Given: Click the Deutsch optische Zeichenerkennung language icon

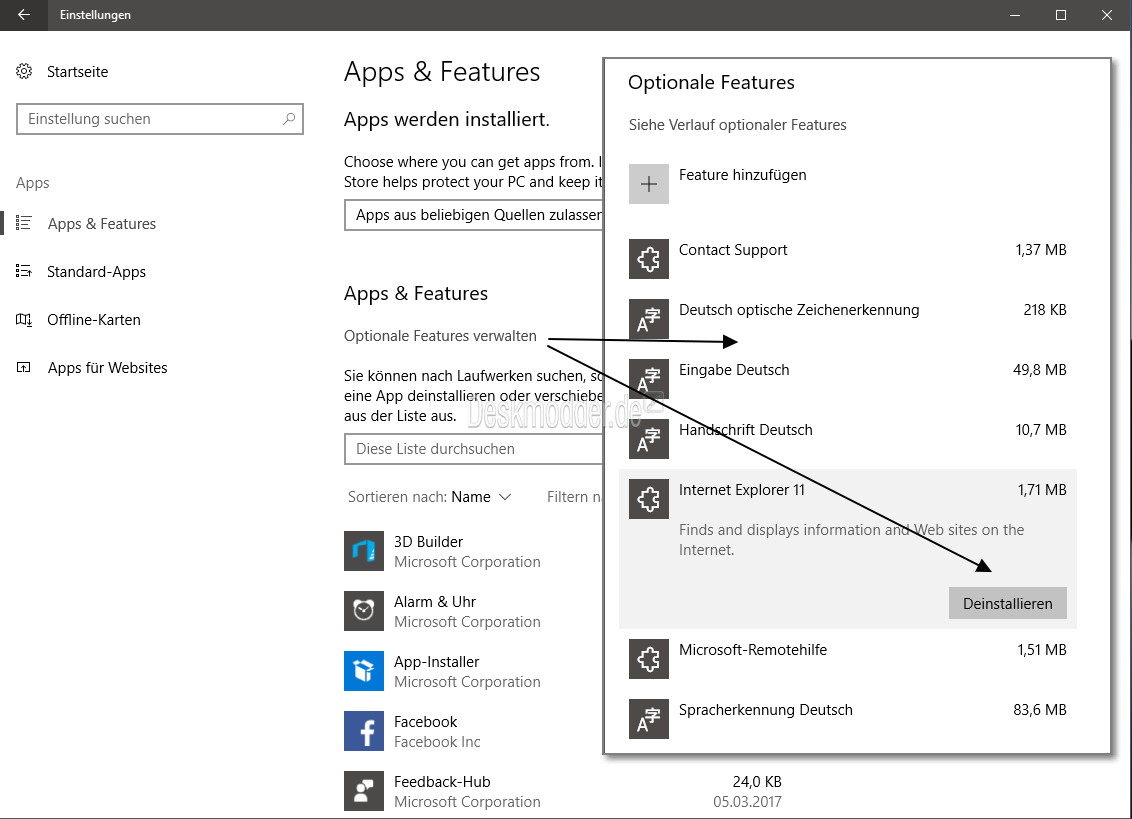Looking at the screenshot, I should (x=648, y=318).
